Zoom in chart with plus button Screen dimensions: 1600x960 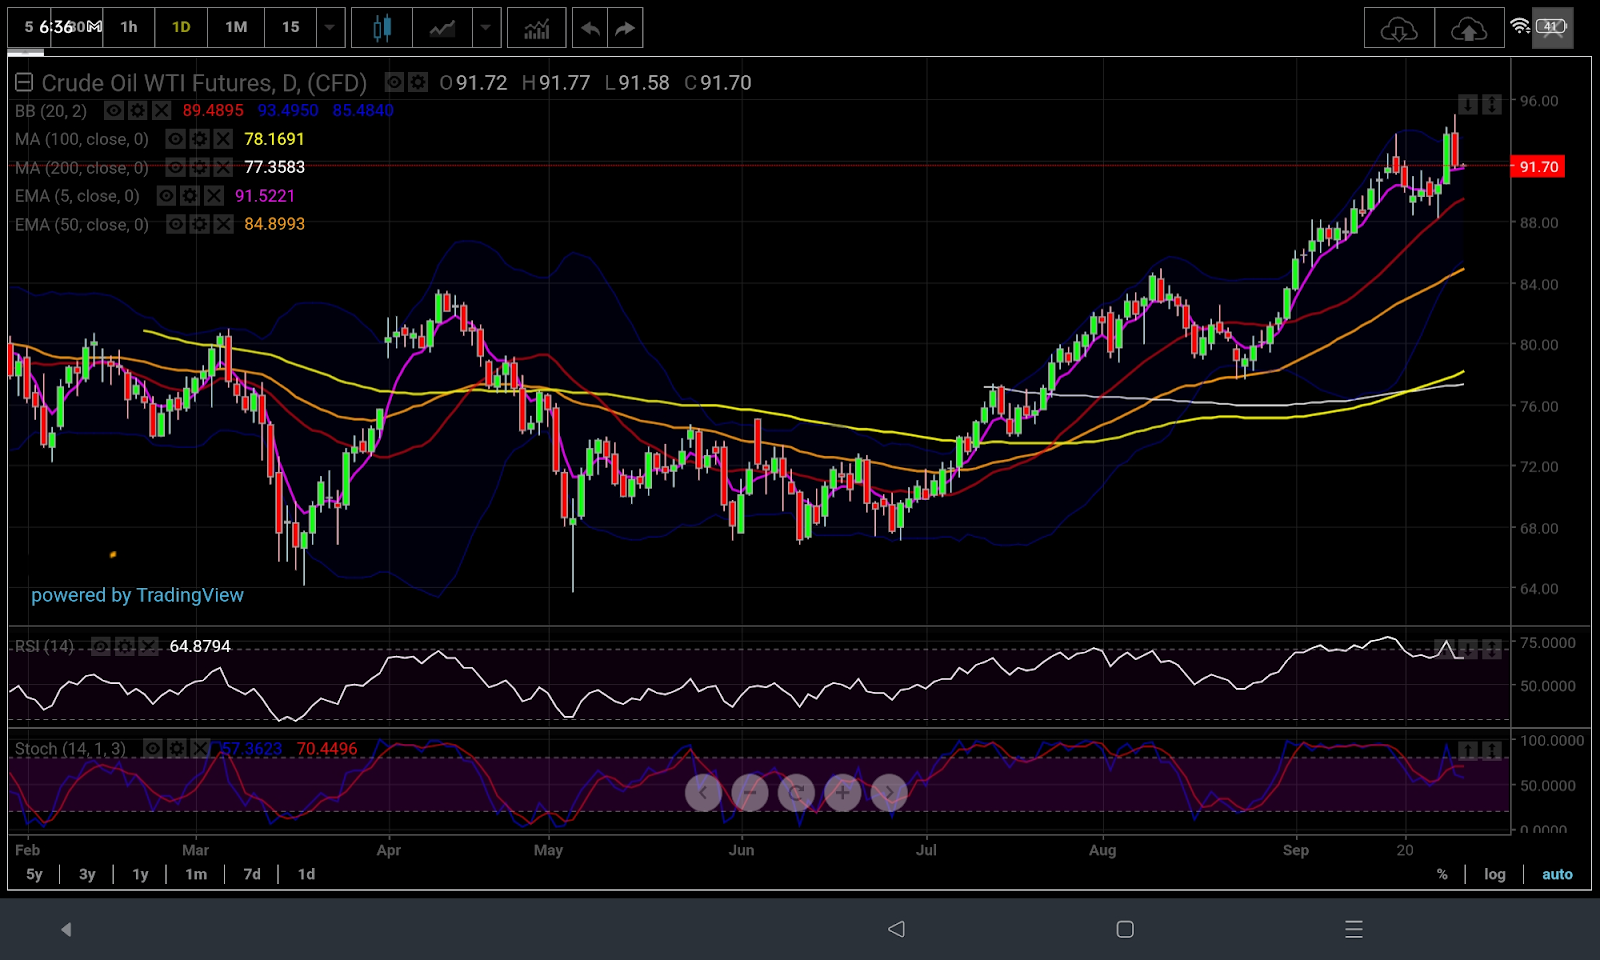coord(842,793)
